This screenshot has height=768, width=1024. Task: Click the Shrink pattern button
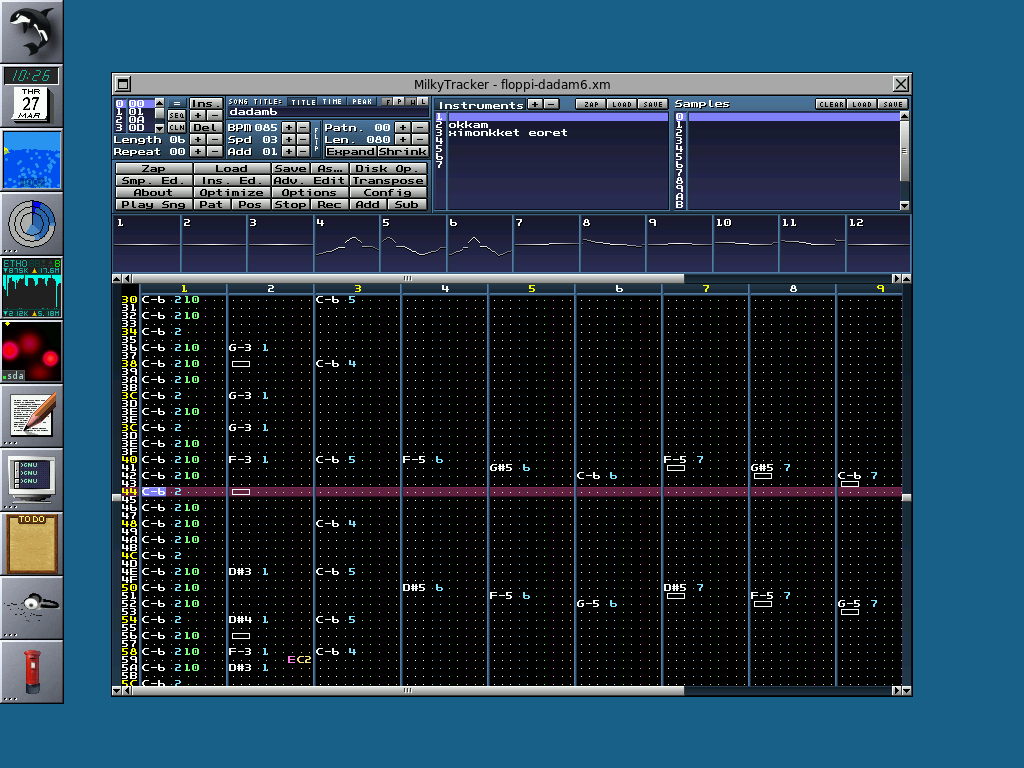click(x=403, y=152)
